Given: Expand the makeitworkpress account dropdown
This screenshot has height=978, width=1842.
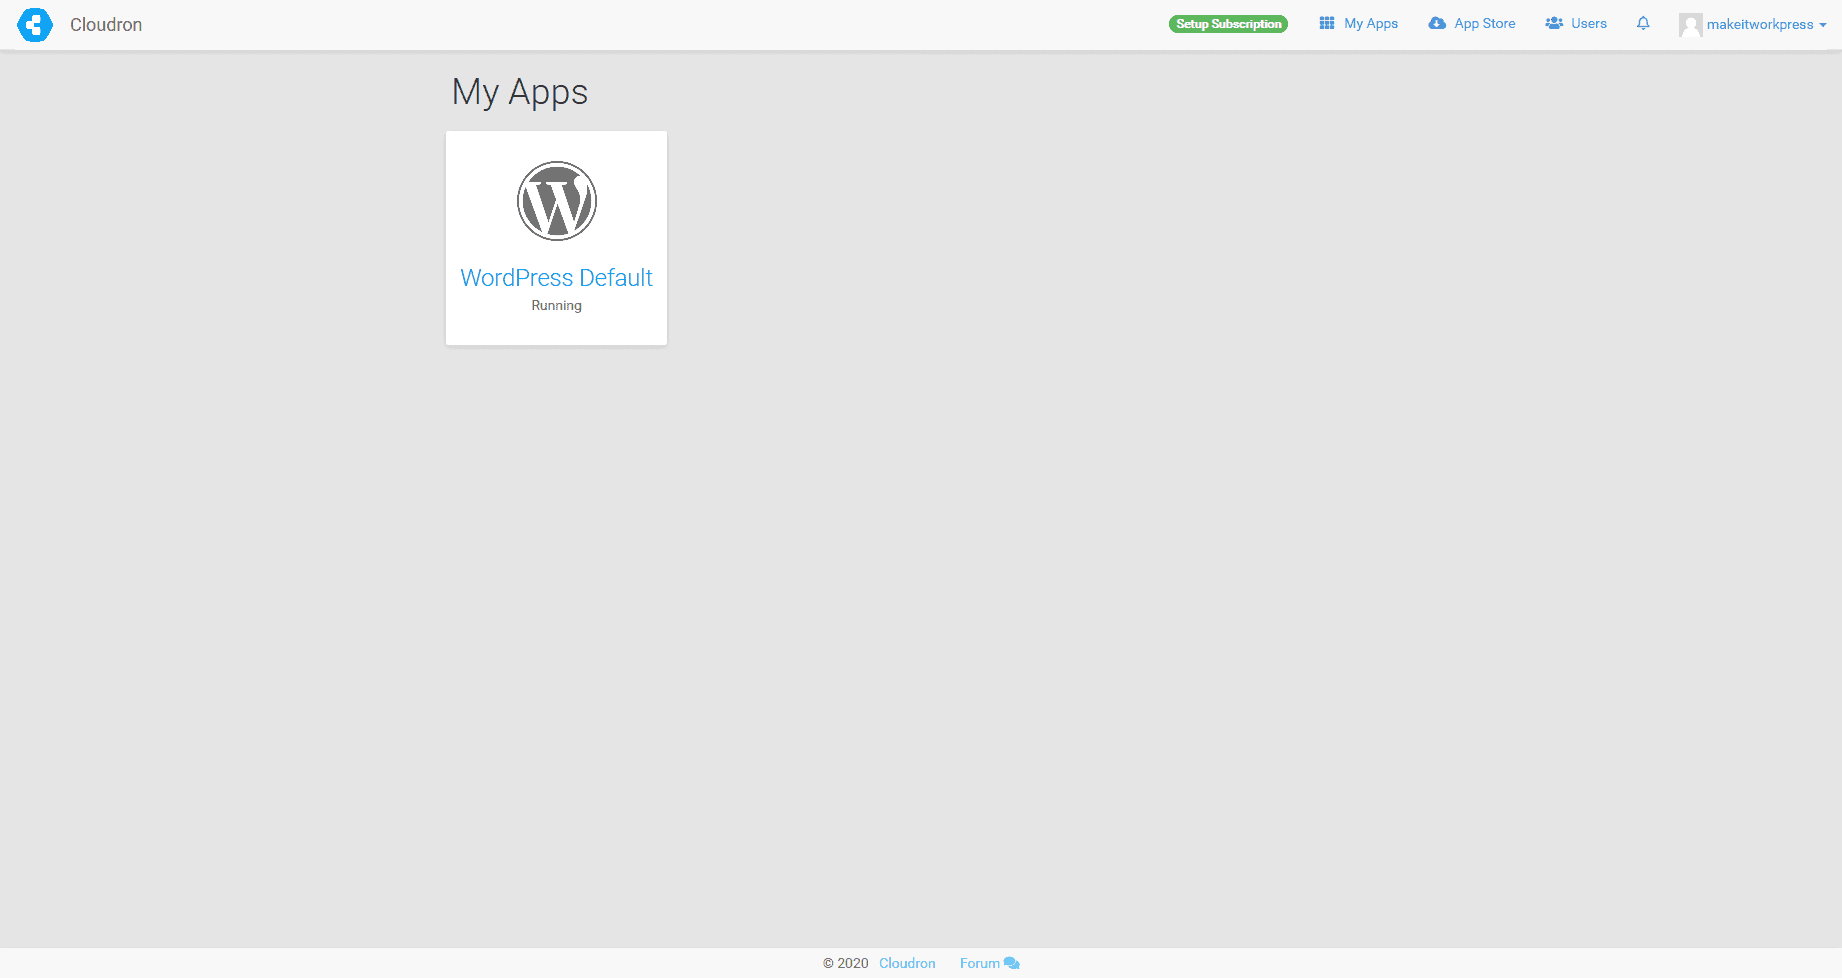Looking at the screenshot, I should (1762, 24).
